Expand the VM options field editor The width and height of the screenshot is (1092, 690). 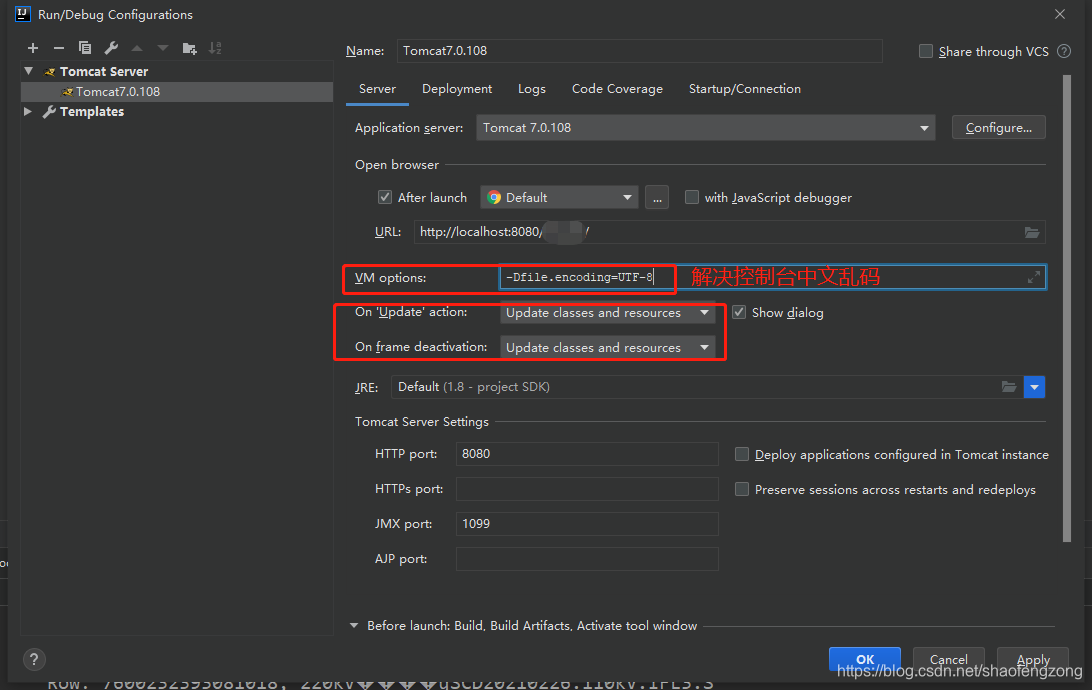click(1034, 277)
